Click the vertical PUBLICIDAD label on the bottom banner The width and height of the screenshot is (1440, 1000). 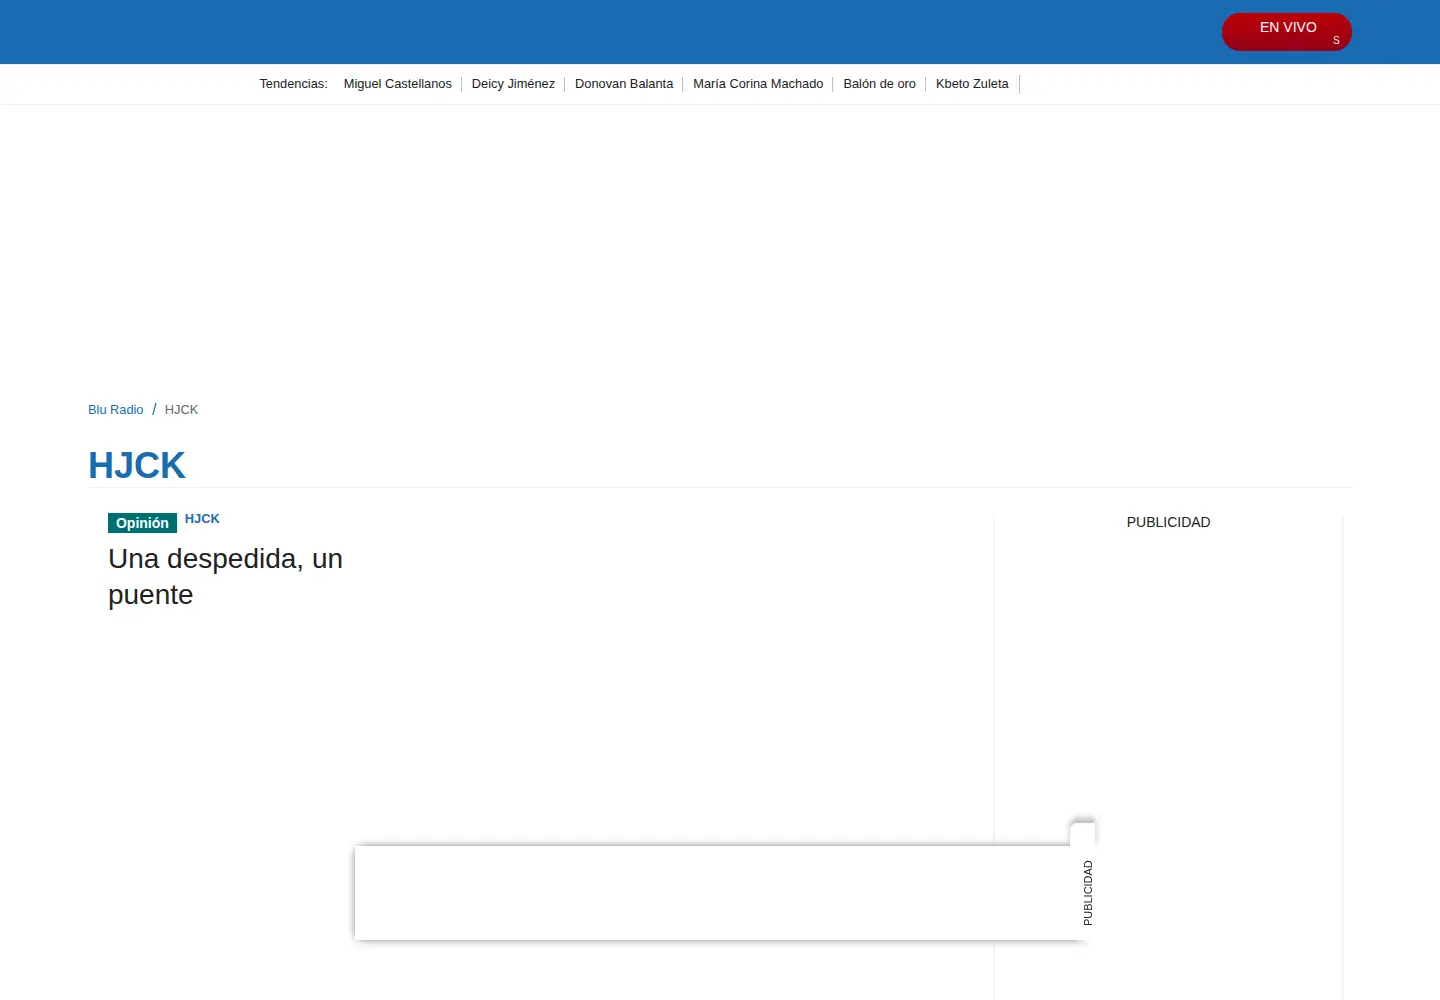(x=1088, y=893)
